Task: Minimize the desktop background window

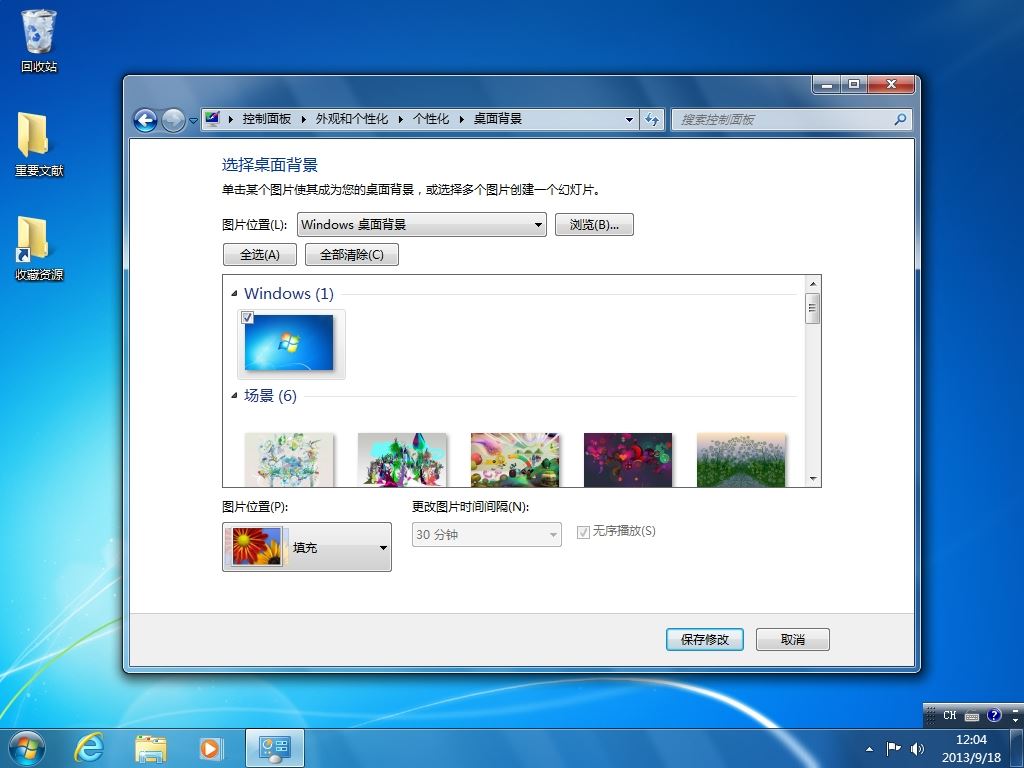Action: pos(827,84)
